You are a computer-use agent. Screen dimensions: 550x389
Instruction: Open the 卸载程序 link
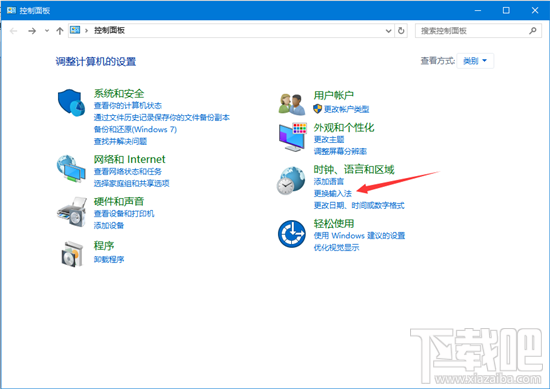(109, 259)
